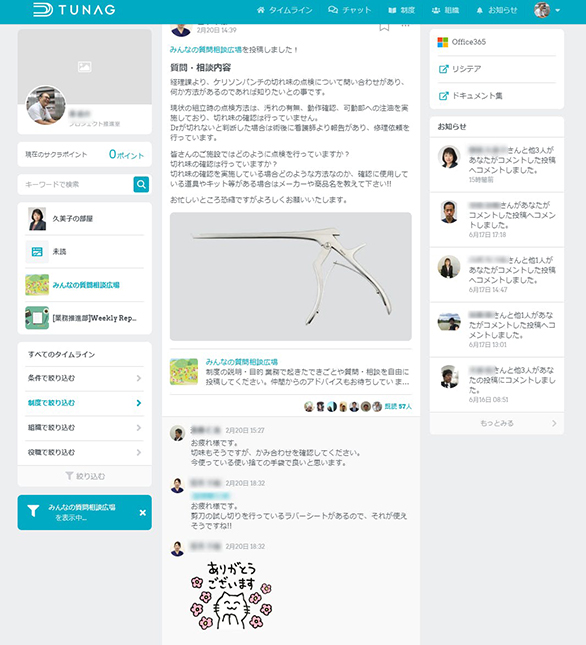586x645 pixels.
Task: Open the Office365 link
Action: 497,42
